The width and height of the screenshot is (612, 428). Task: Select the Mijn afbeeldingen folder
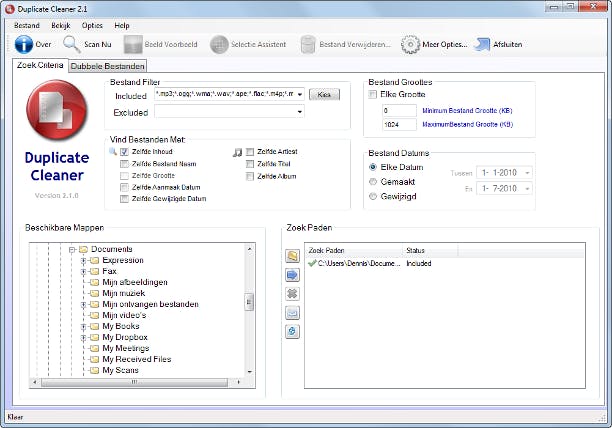135,282
